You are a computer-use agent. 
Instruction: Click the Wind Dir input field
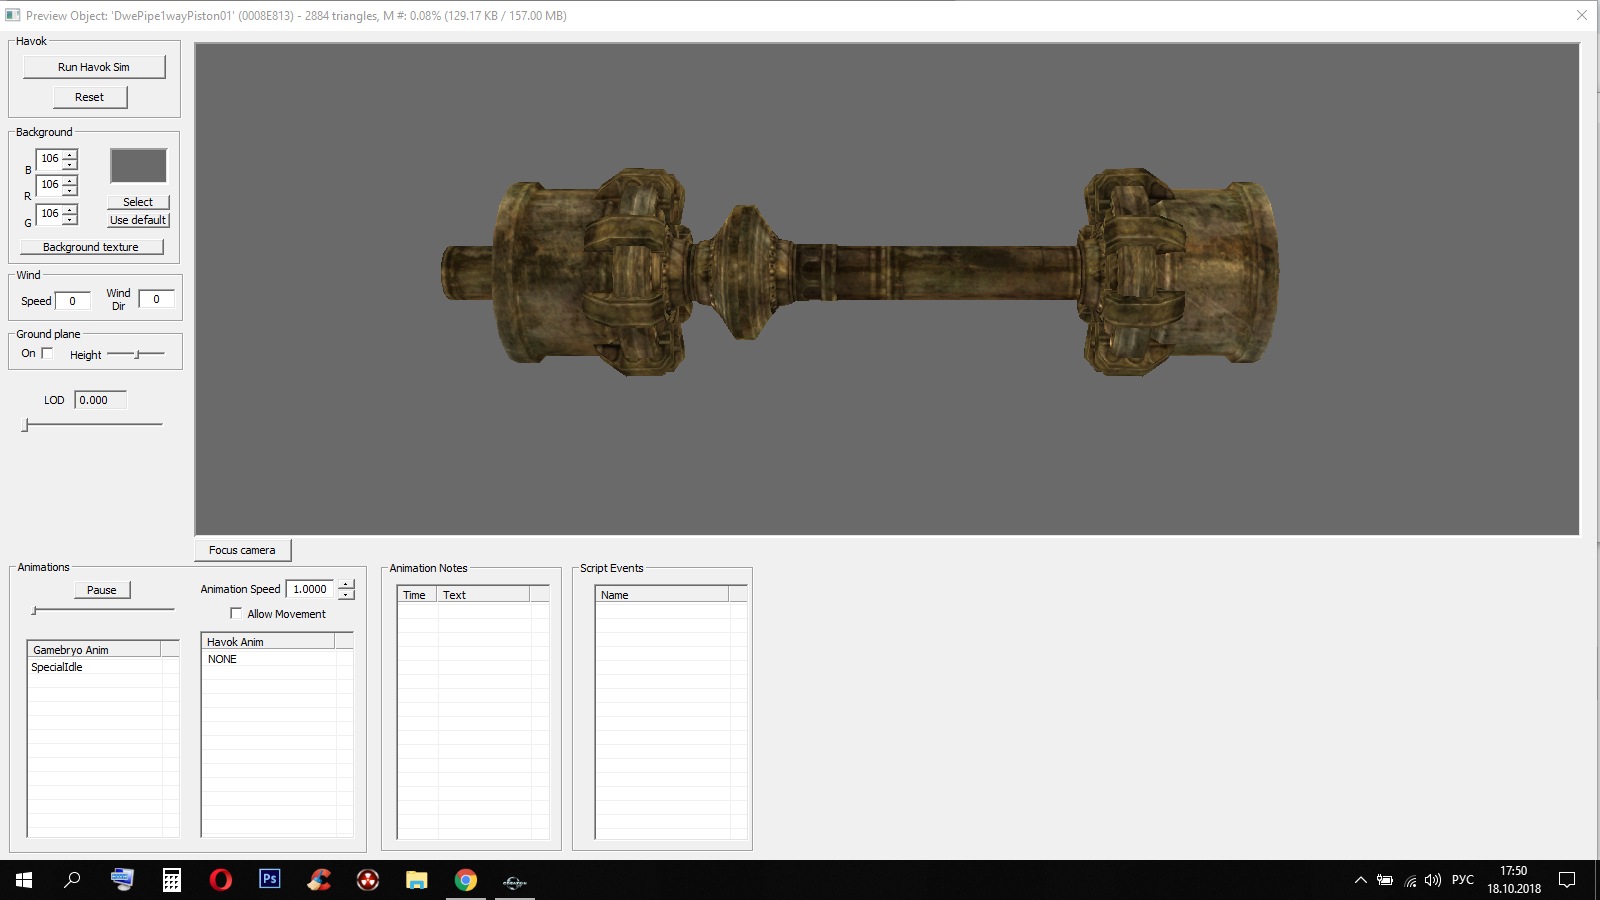156,299
